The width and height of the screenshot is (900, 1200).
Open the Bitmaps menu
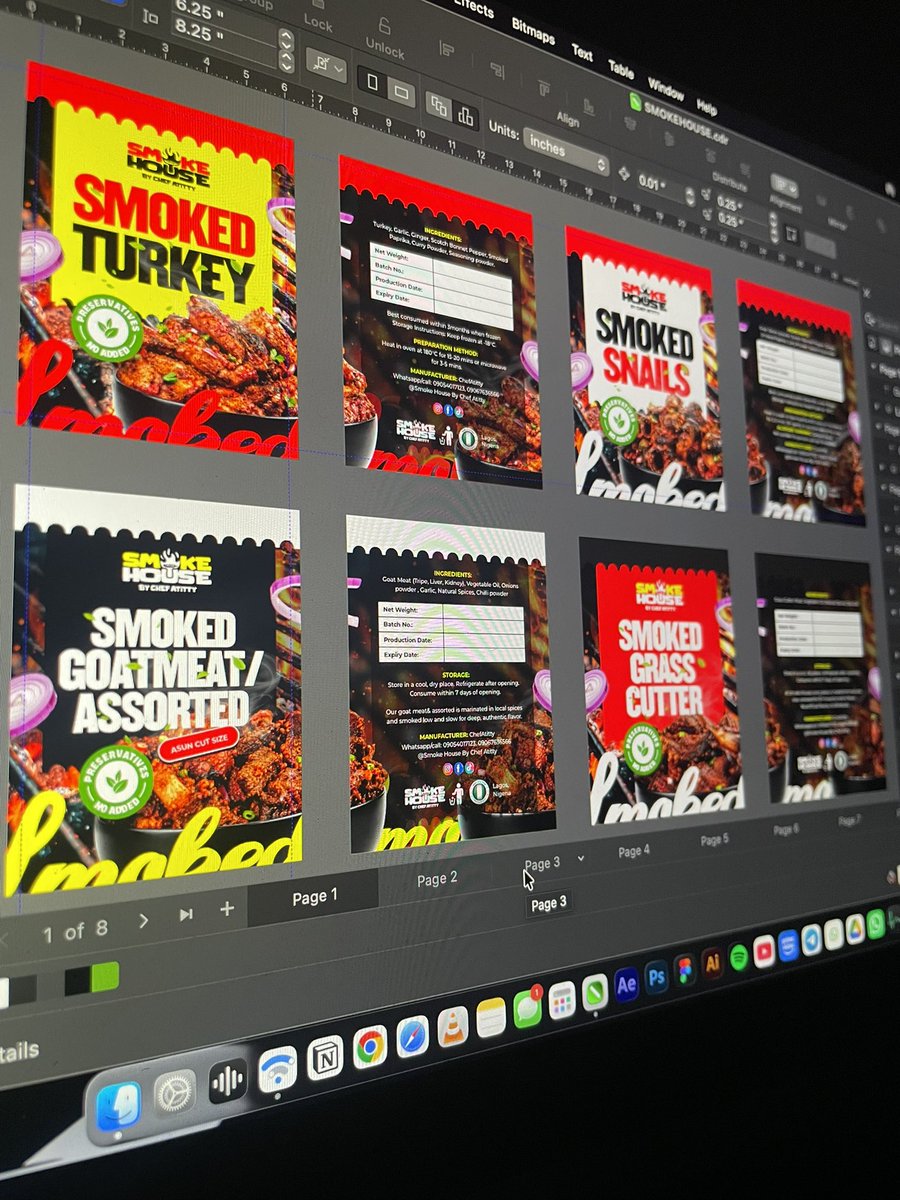533,32
